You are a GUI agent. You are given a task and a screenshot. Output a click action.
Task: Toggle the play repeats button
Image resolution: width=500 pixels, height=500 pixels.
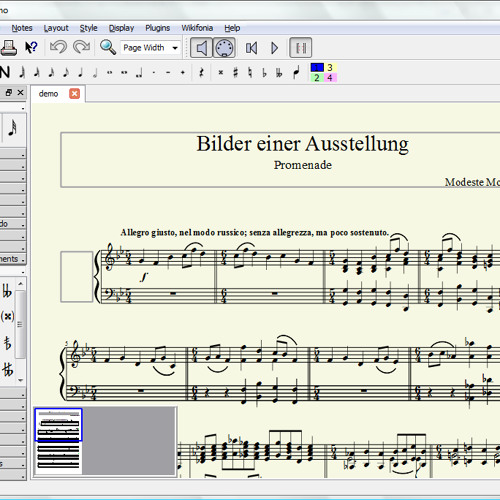[x=301, y=48]
